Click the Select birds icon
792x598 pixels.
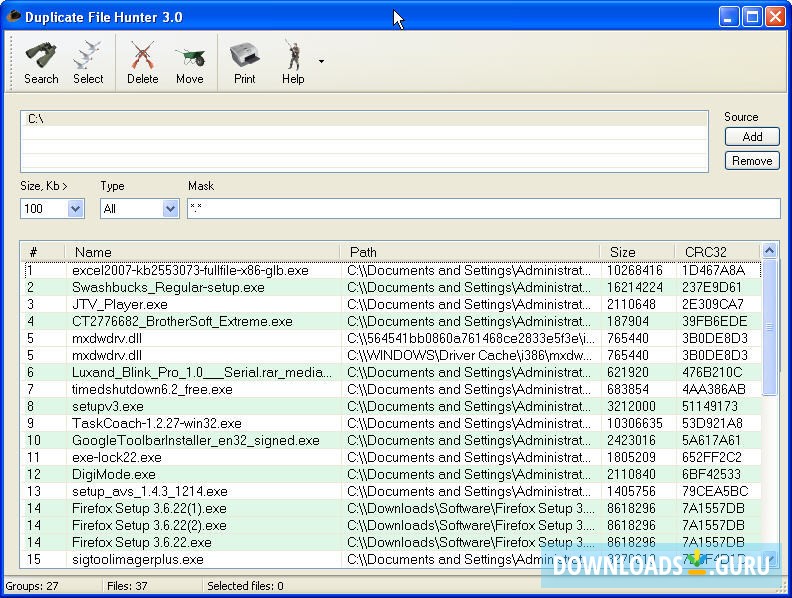[88, 56]
